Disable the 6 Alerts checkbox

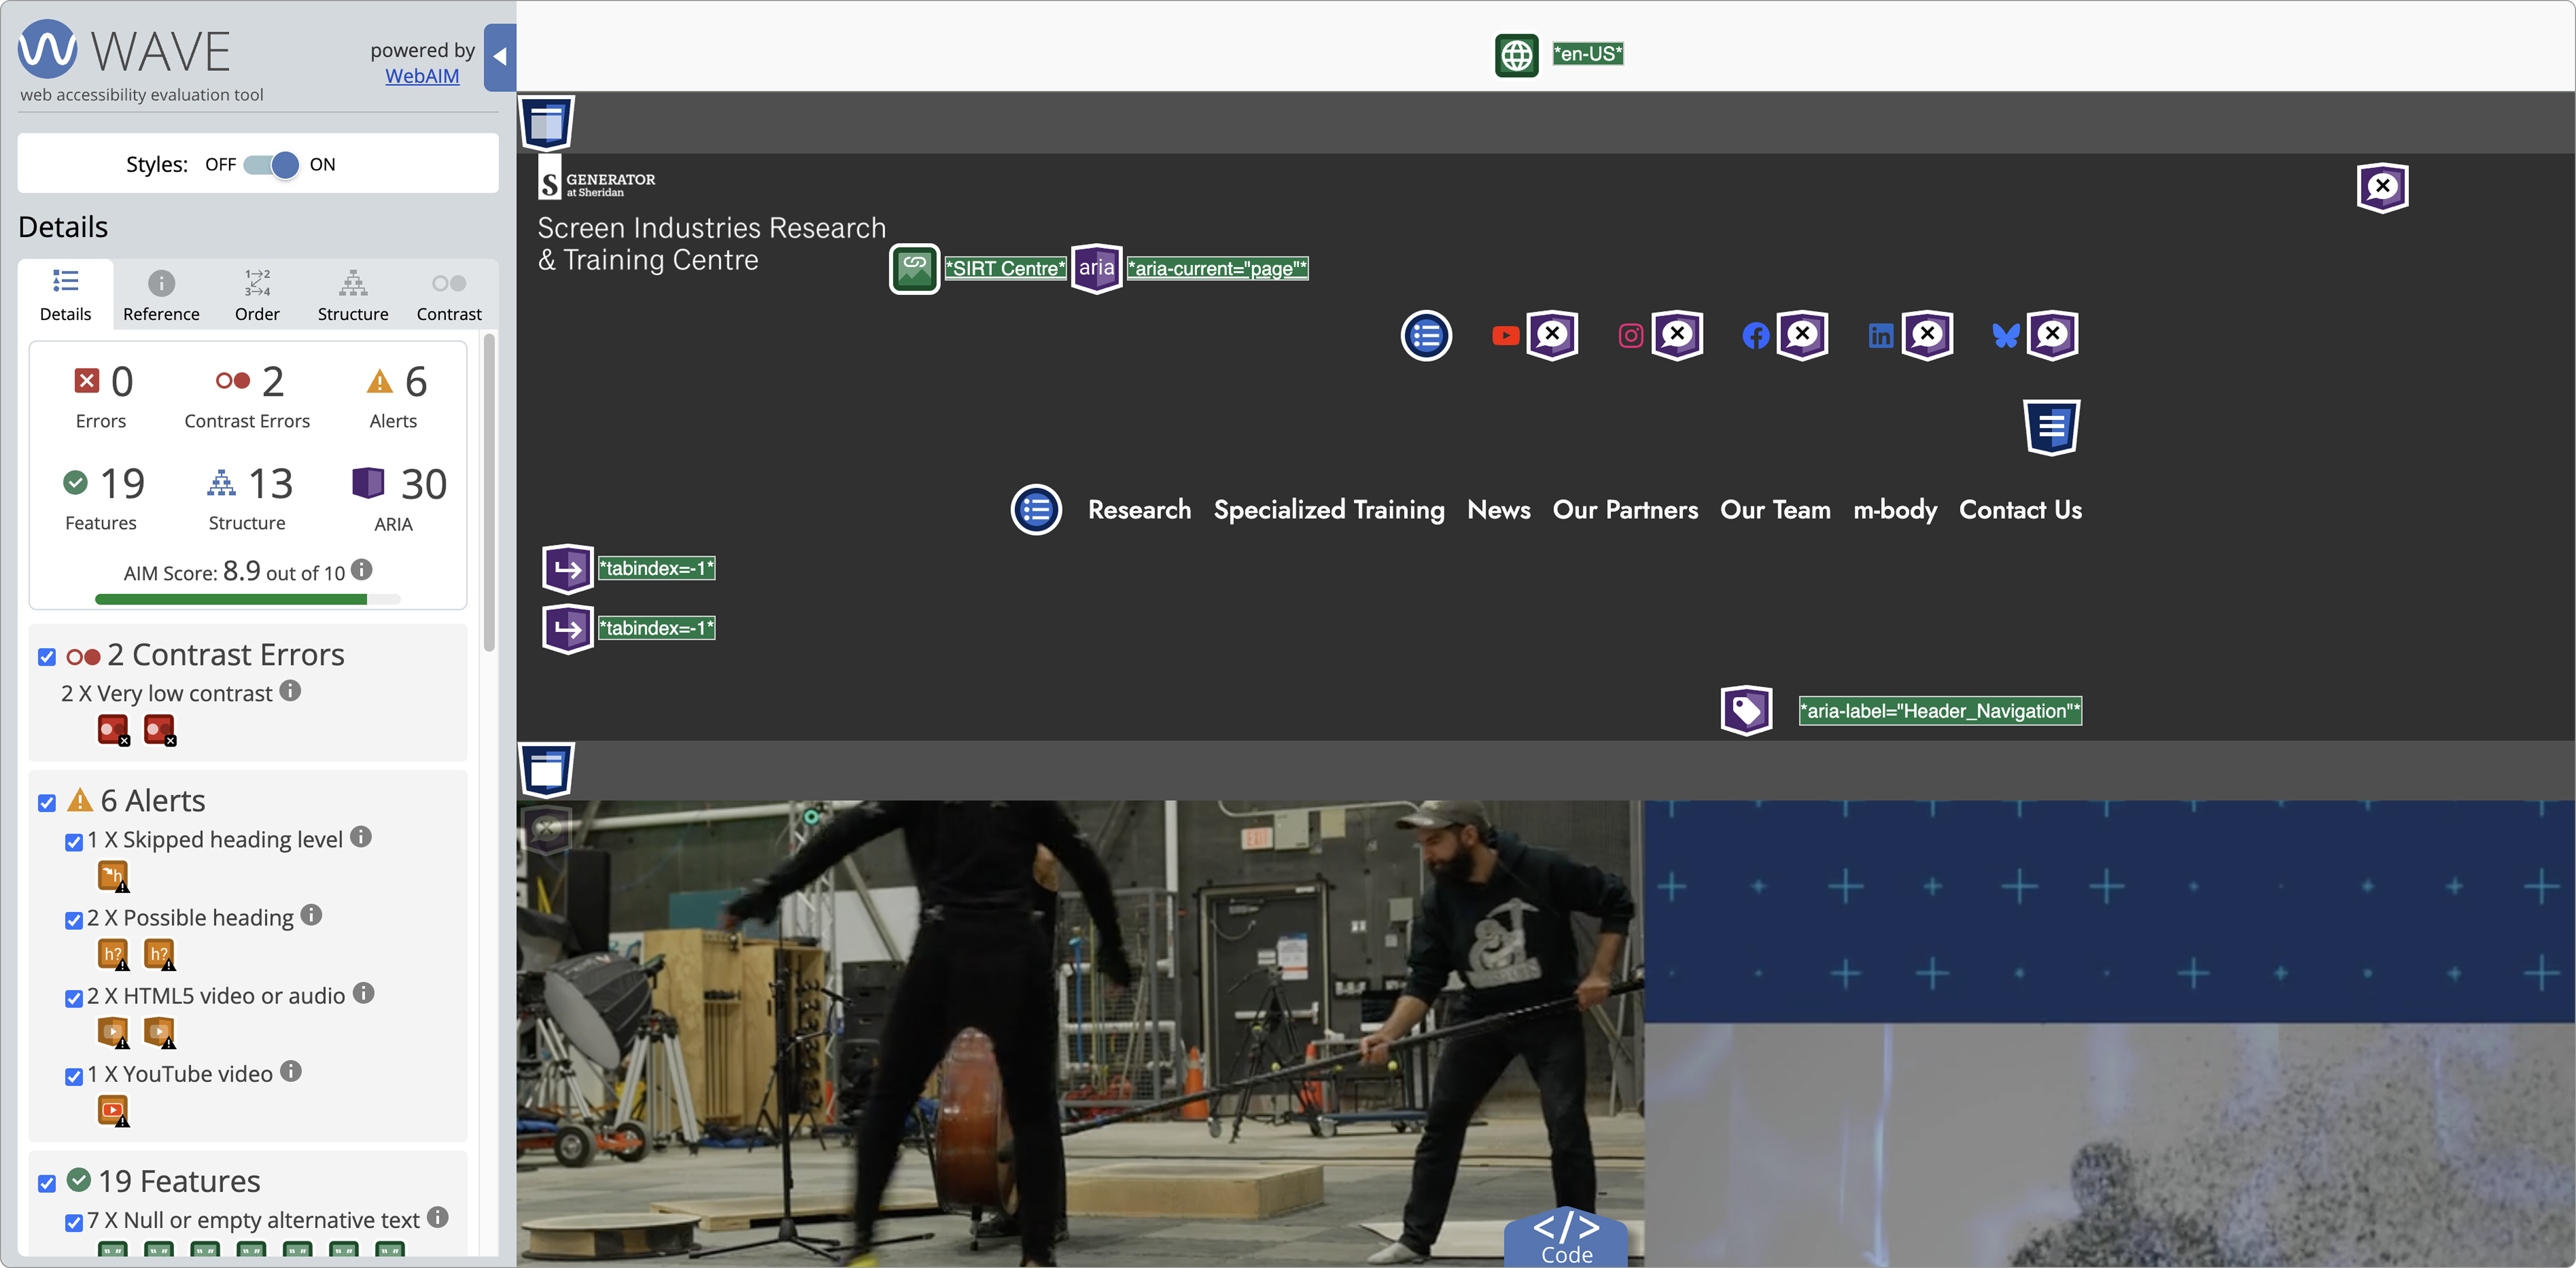pos(47,803)
